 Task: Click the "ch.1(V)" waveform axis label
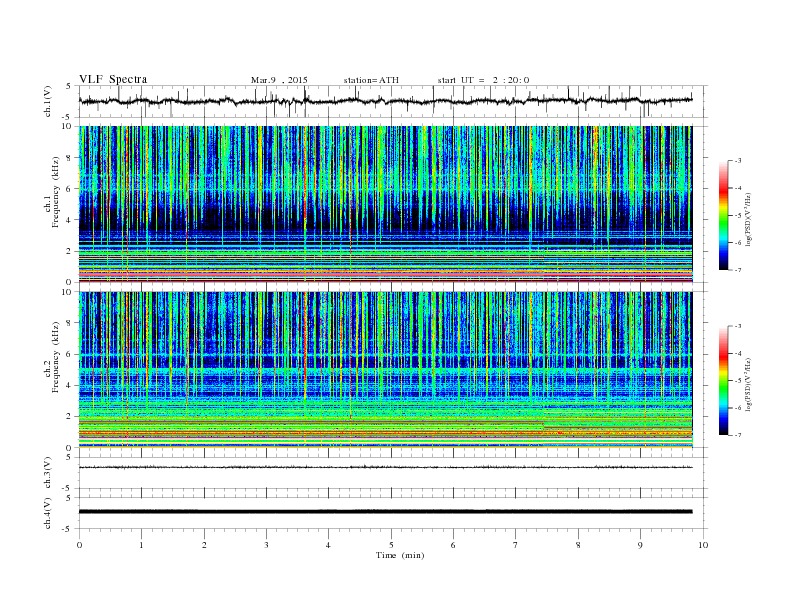pyautogui.click(x=48, y=101)
